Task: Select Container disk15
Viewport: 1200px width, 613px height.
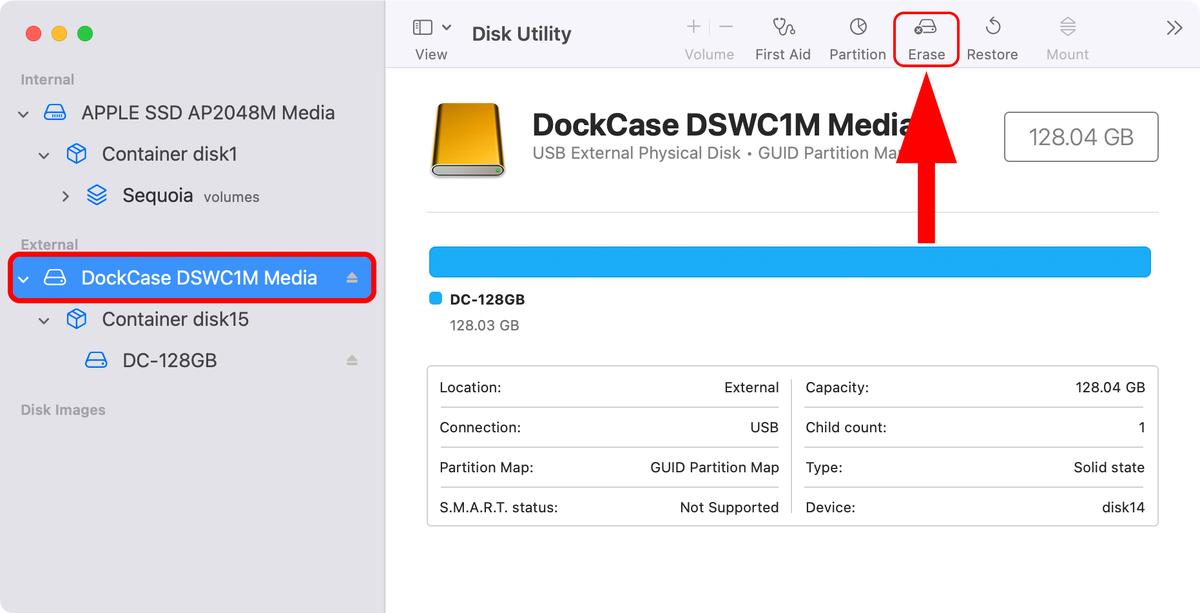Action: click(x=175, y=319)
